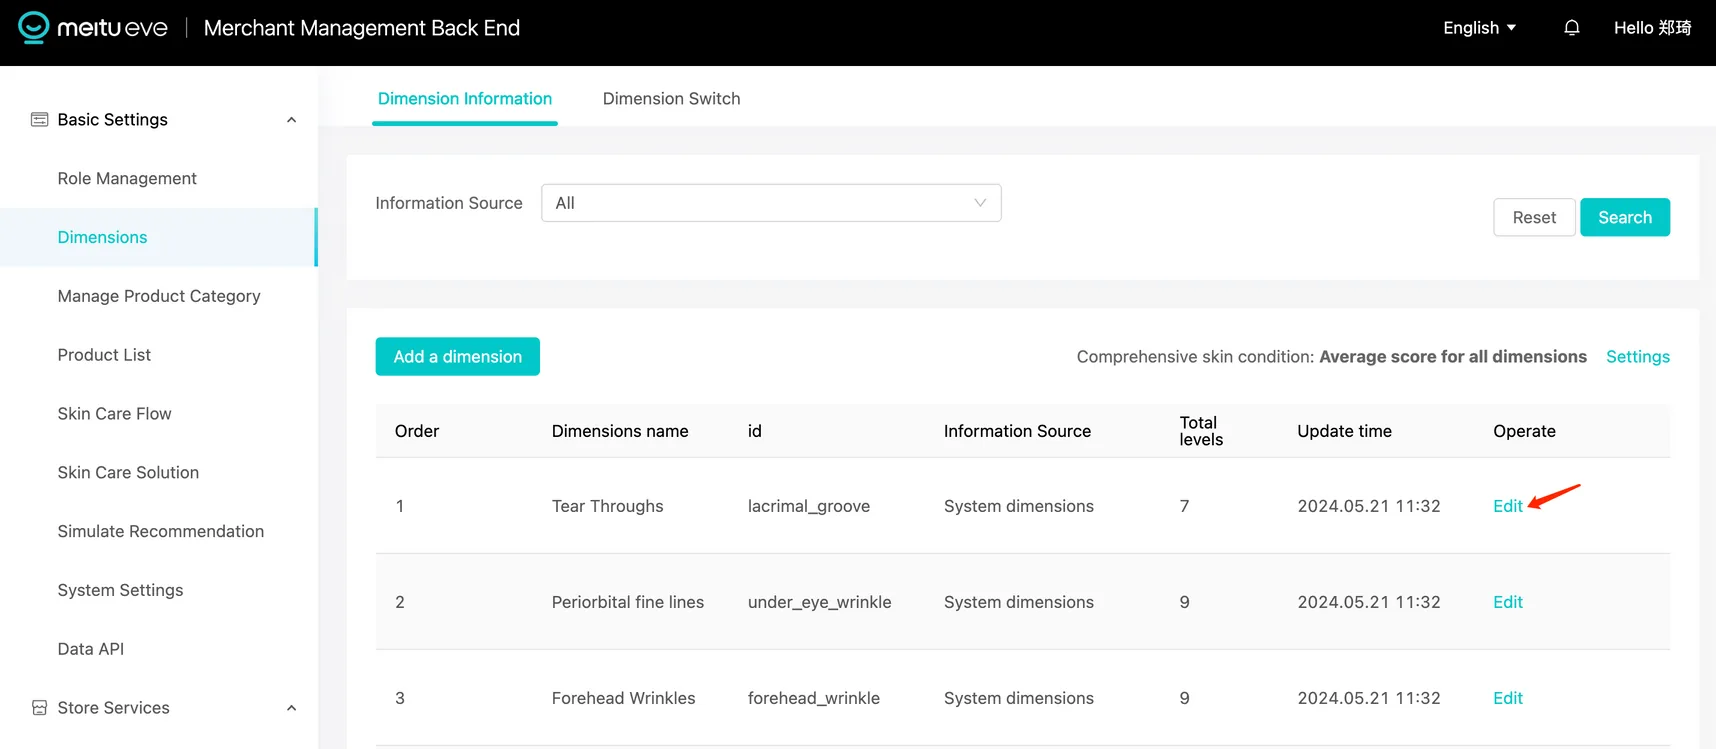Open Data API page
The height and width of the screenshot is (749, 1716).
click(91, 649)
